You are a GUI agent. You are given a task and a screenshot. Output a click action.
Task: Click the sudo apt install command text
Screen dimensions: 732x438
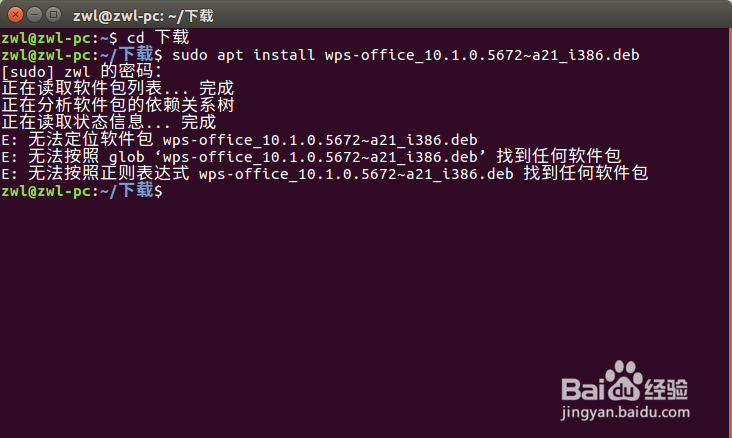pyautogui.click(x=406, y=55)
